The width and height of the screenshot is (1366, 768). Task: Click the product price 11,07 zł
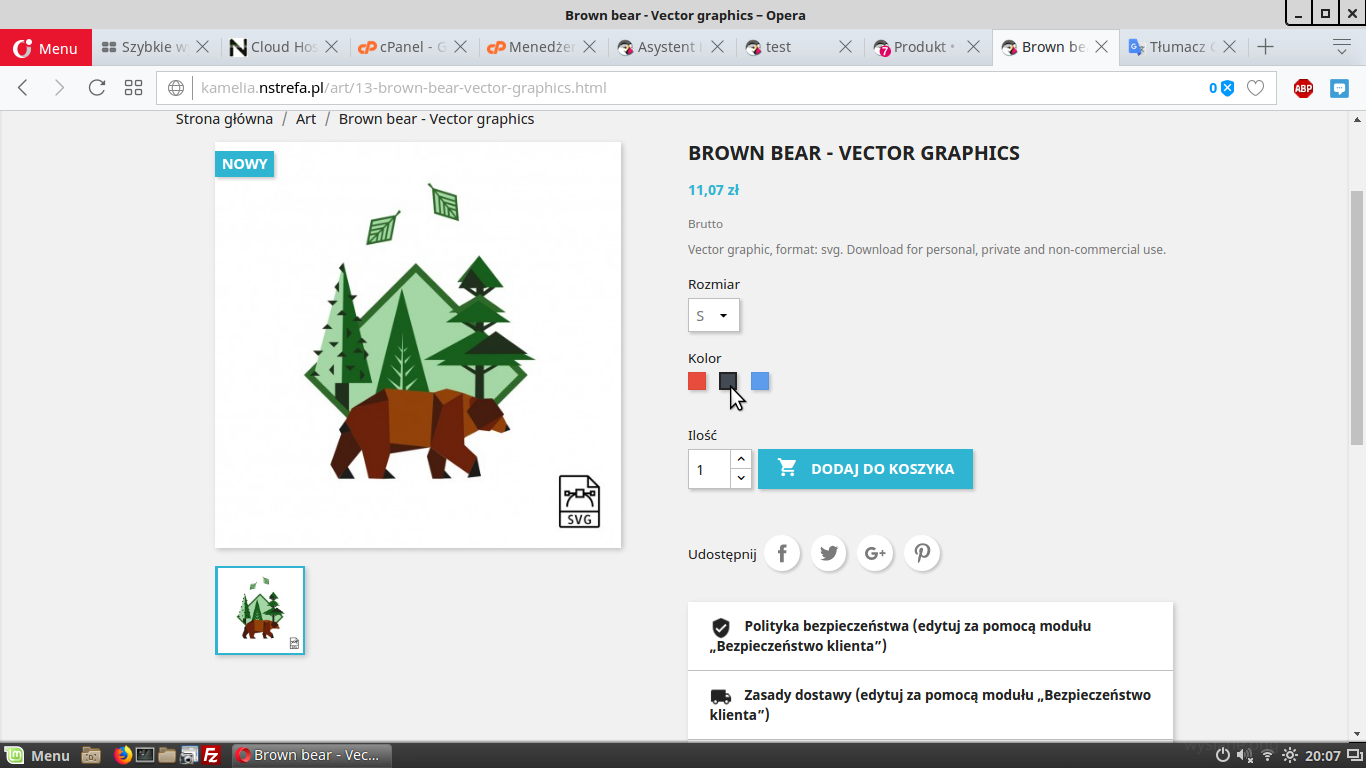point(713,190)
